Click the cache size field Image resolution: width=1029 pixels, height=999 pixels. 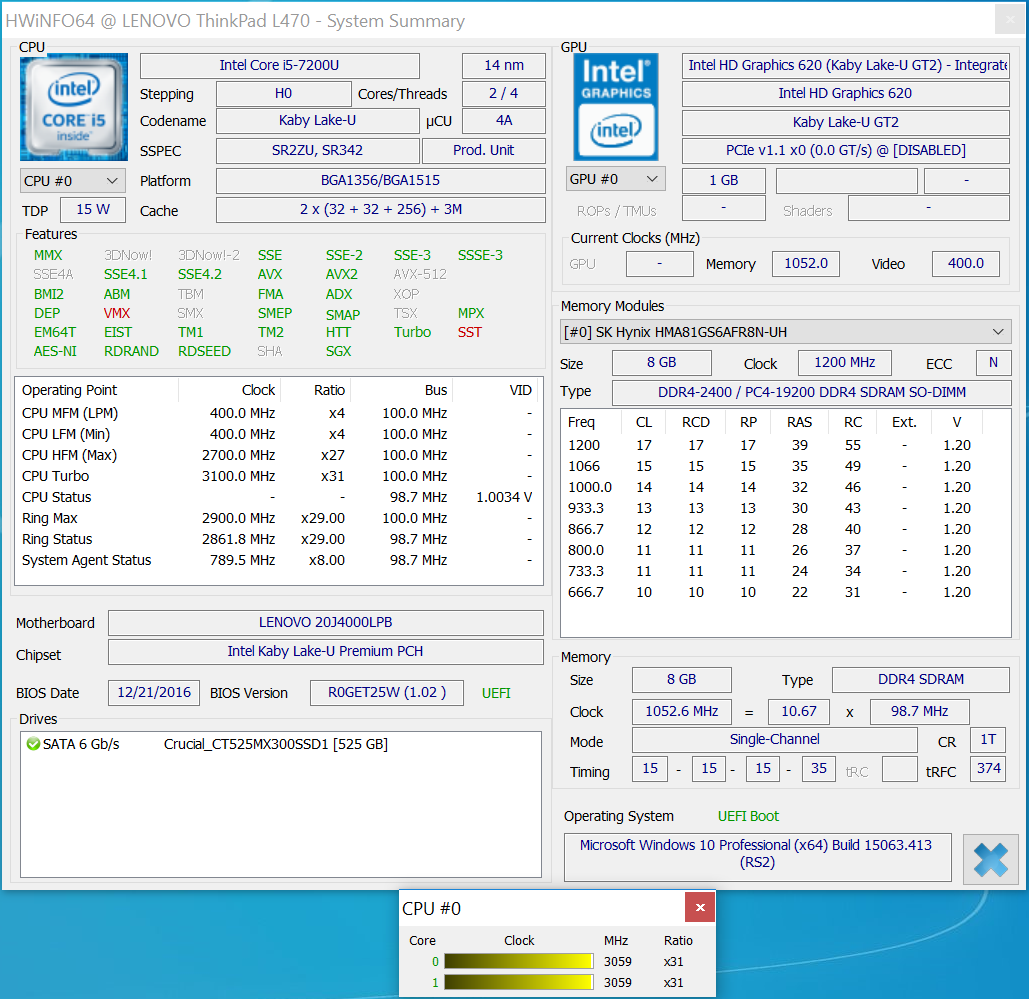point(381,210)
